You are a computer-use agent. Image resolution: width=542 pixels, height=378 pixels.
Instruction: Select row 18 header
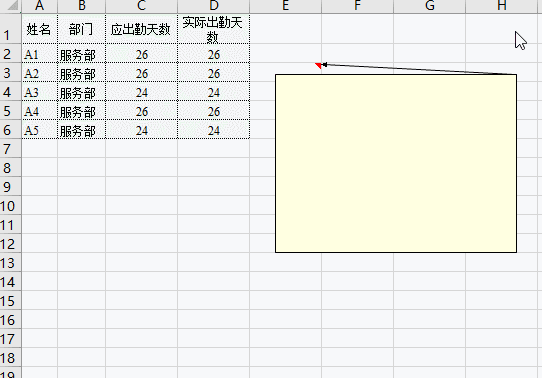(10, 357)
